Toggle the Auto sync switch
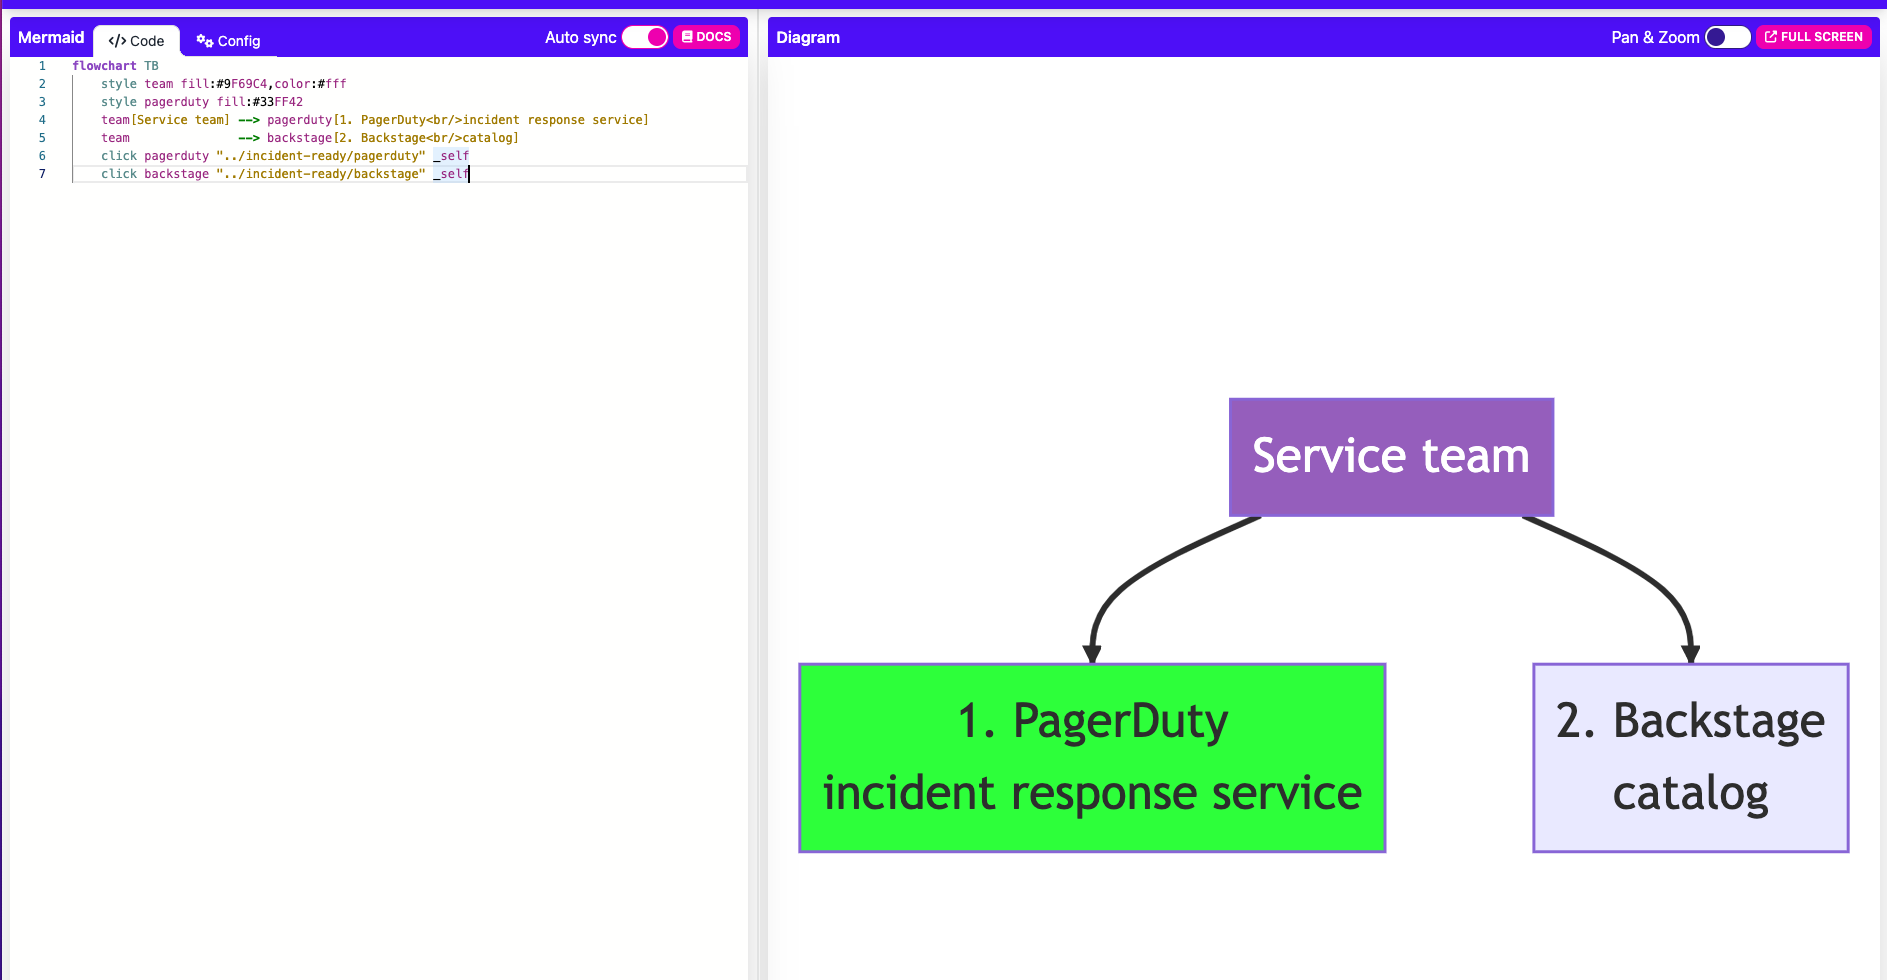This screenshot has height=980, width=1887. 645,37
